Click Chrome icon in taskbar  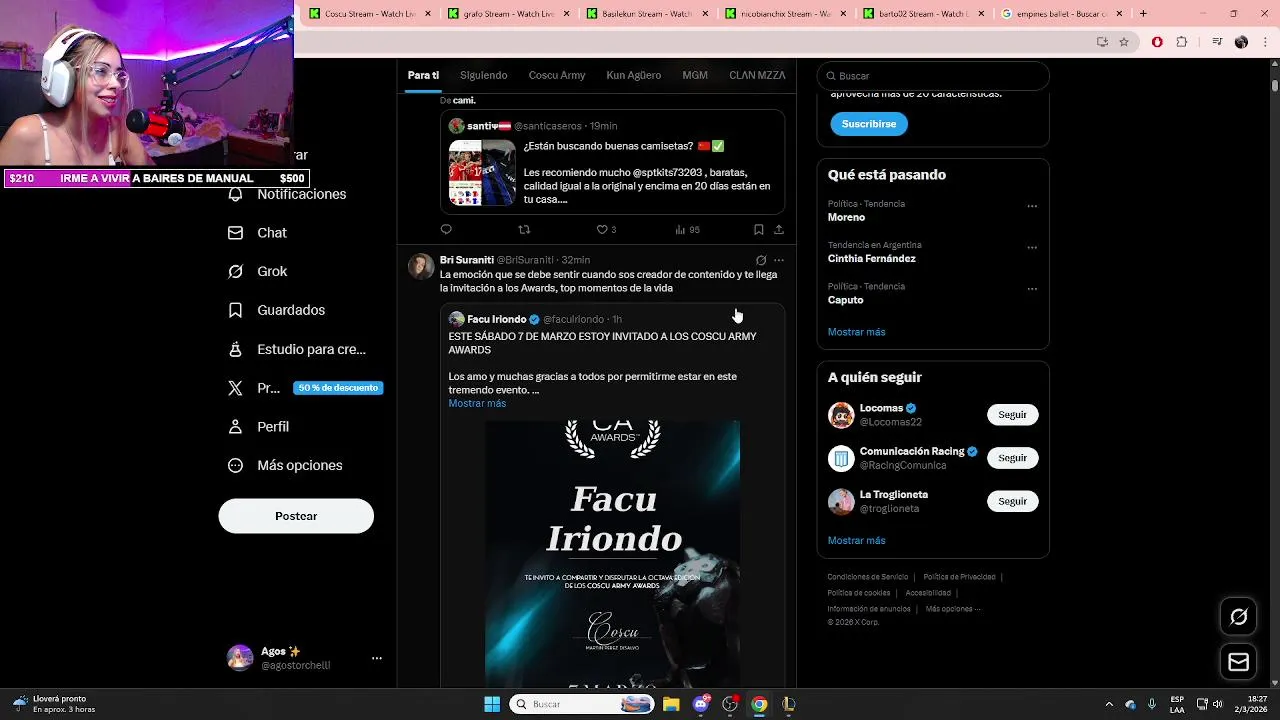tap(759, 704)
